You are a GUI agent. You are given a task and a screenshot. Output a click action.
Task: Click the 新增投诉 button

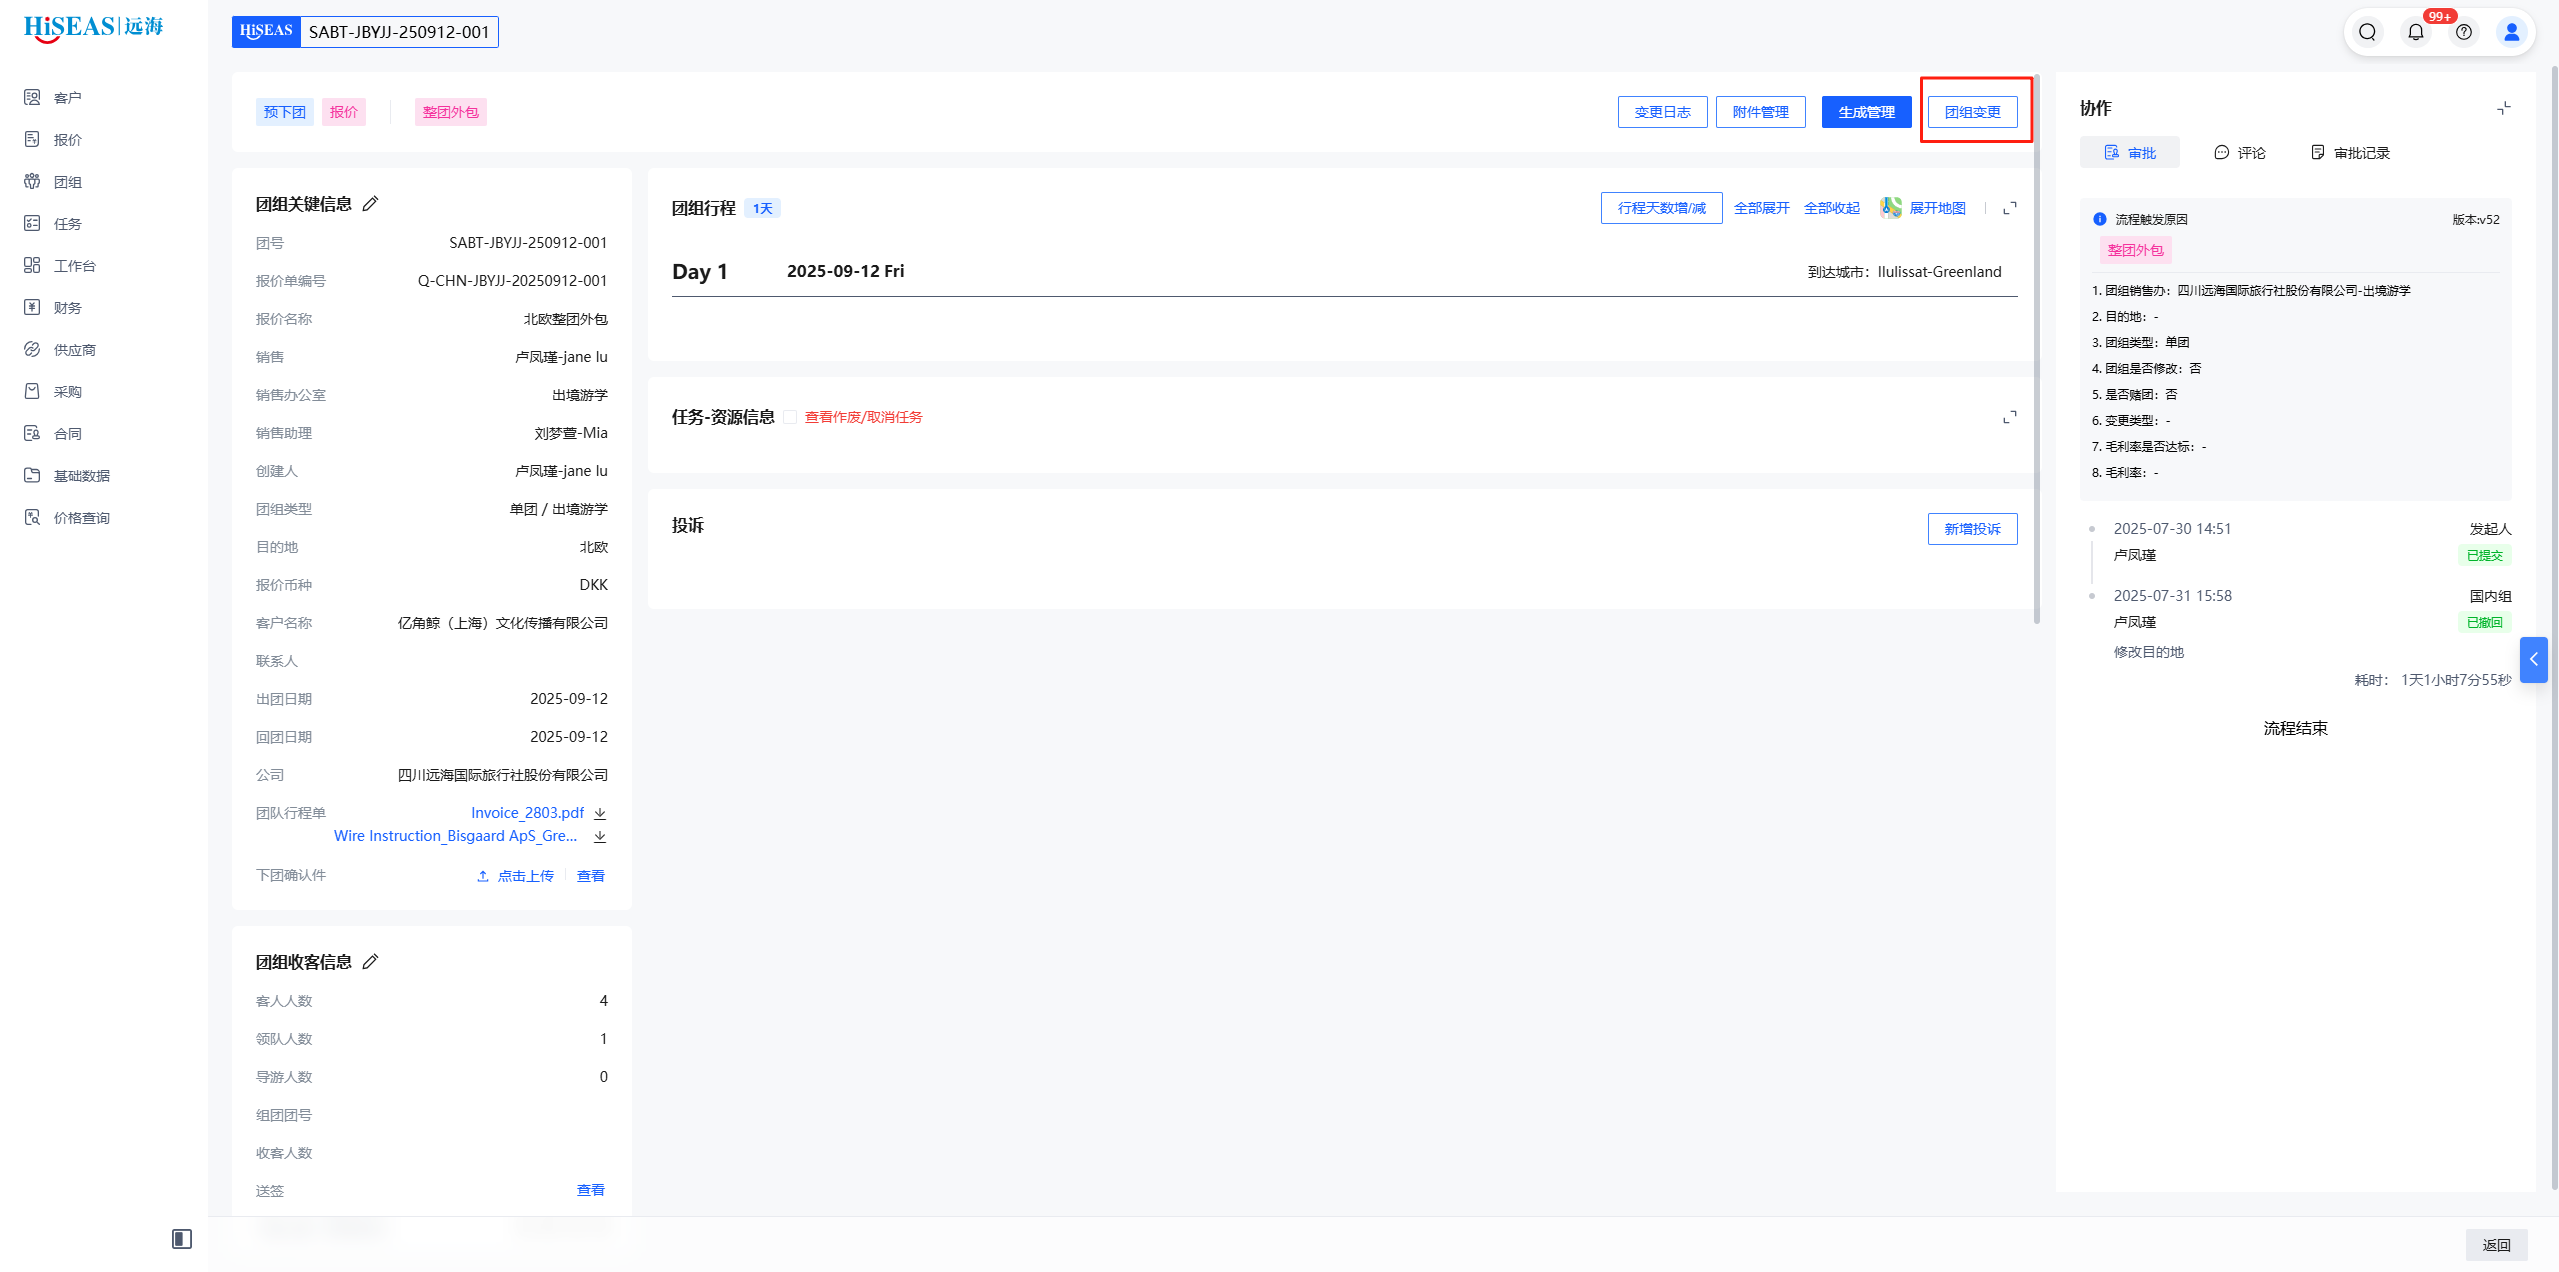pyautogui.click(x=1972, y=529)
